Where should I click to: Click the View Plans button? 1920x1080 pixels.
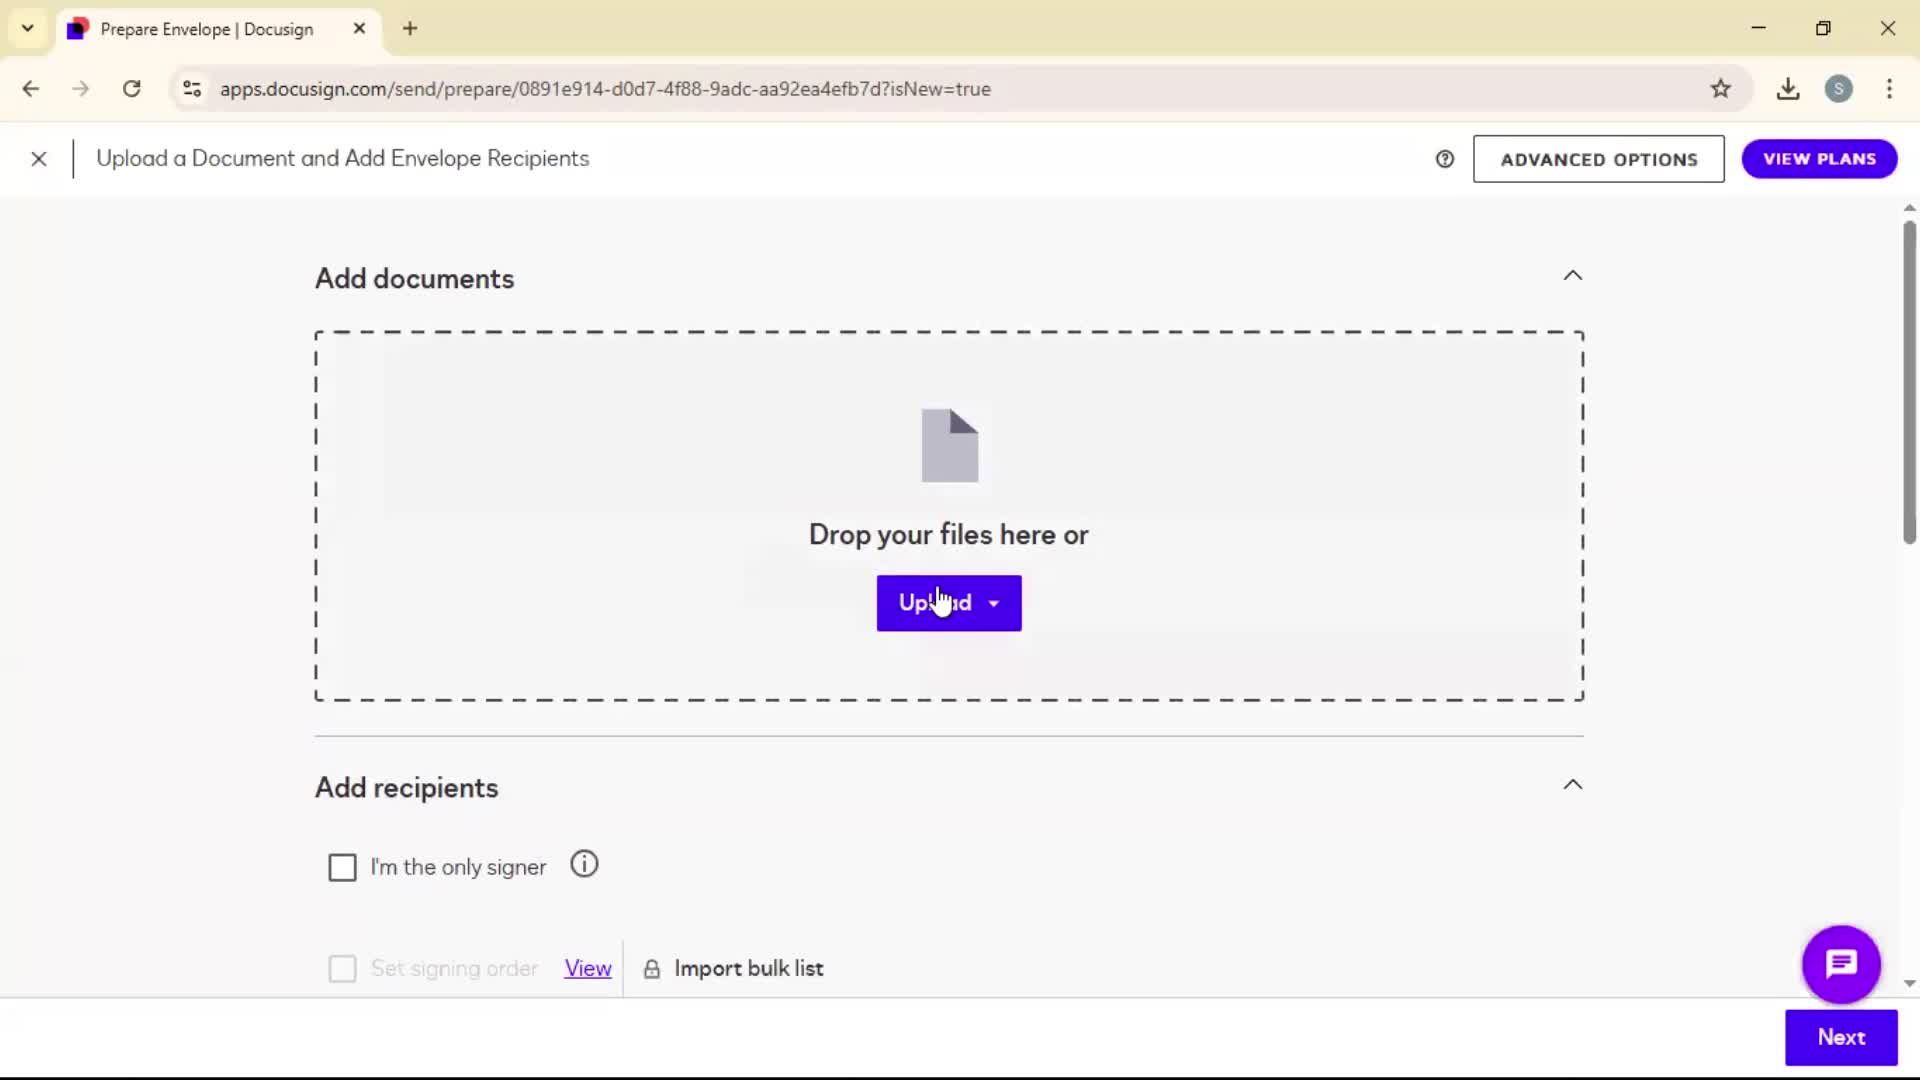(x=1819, y=159)
